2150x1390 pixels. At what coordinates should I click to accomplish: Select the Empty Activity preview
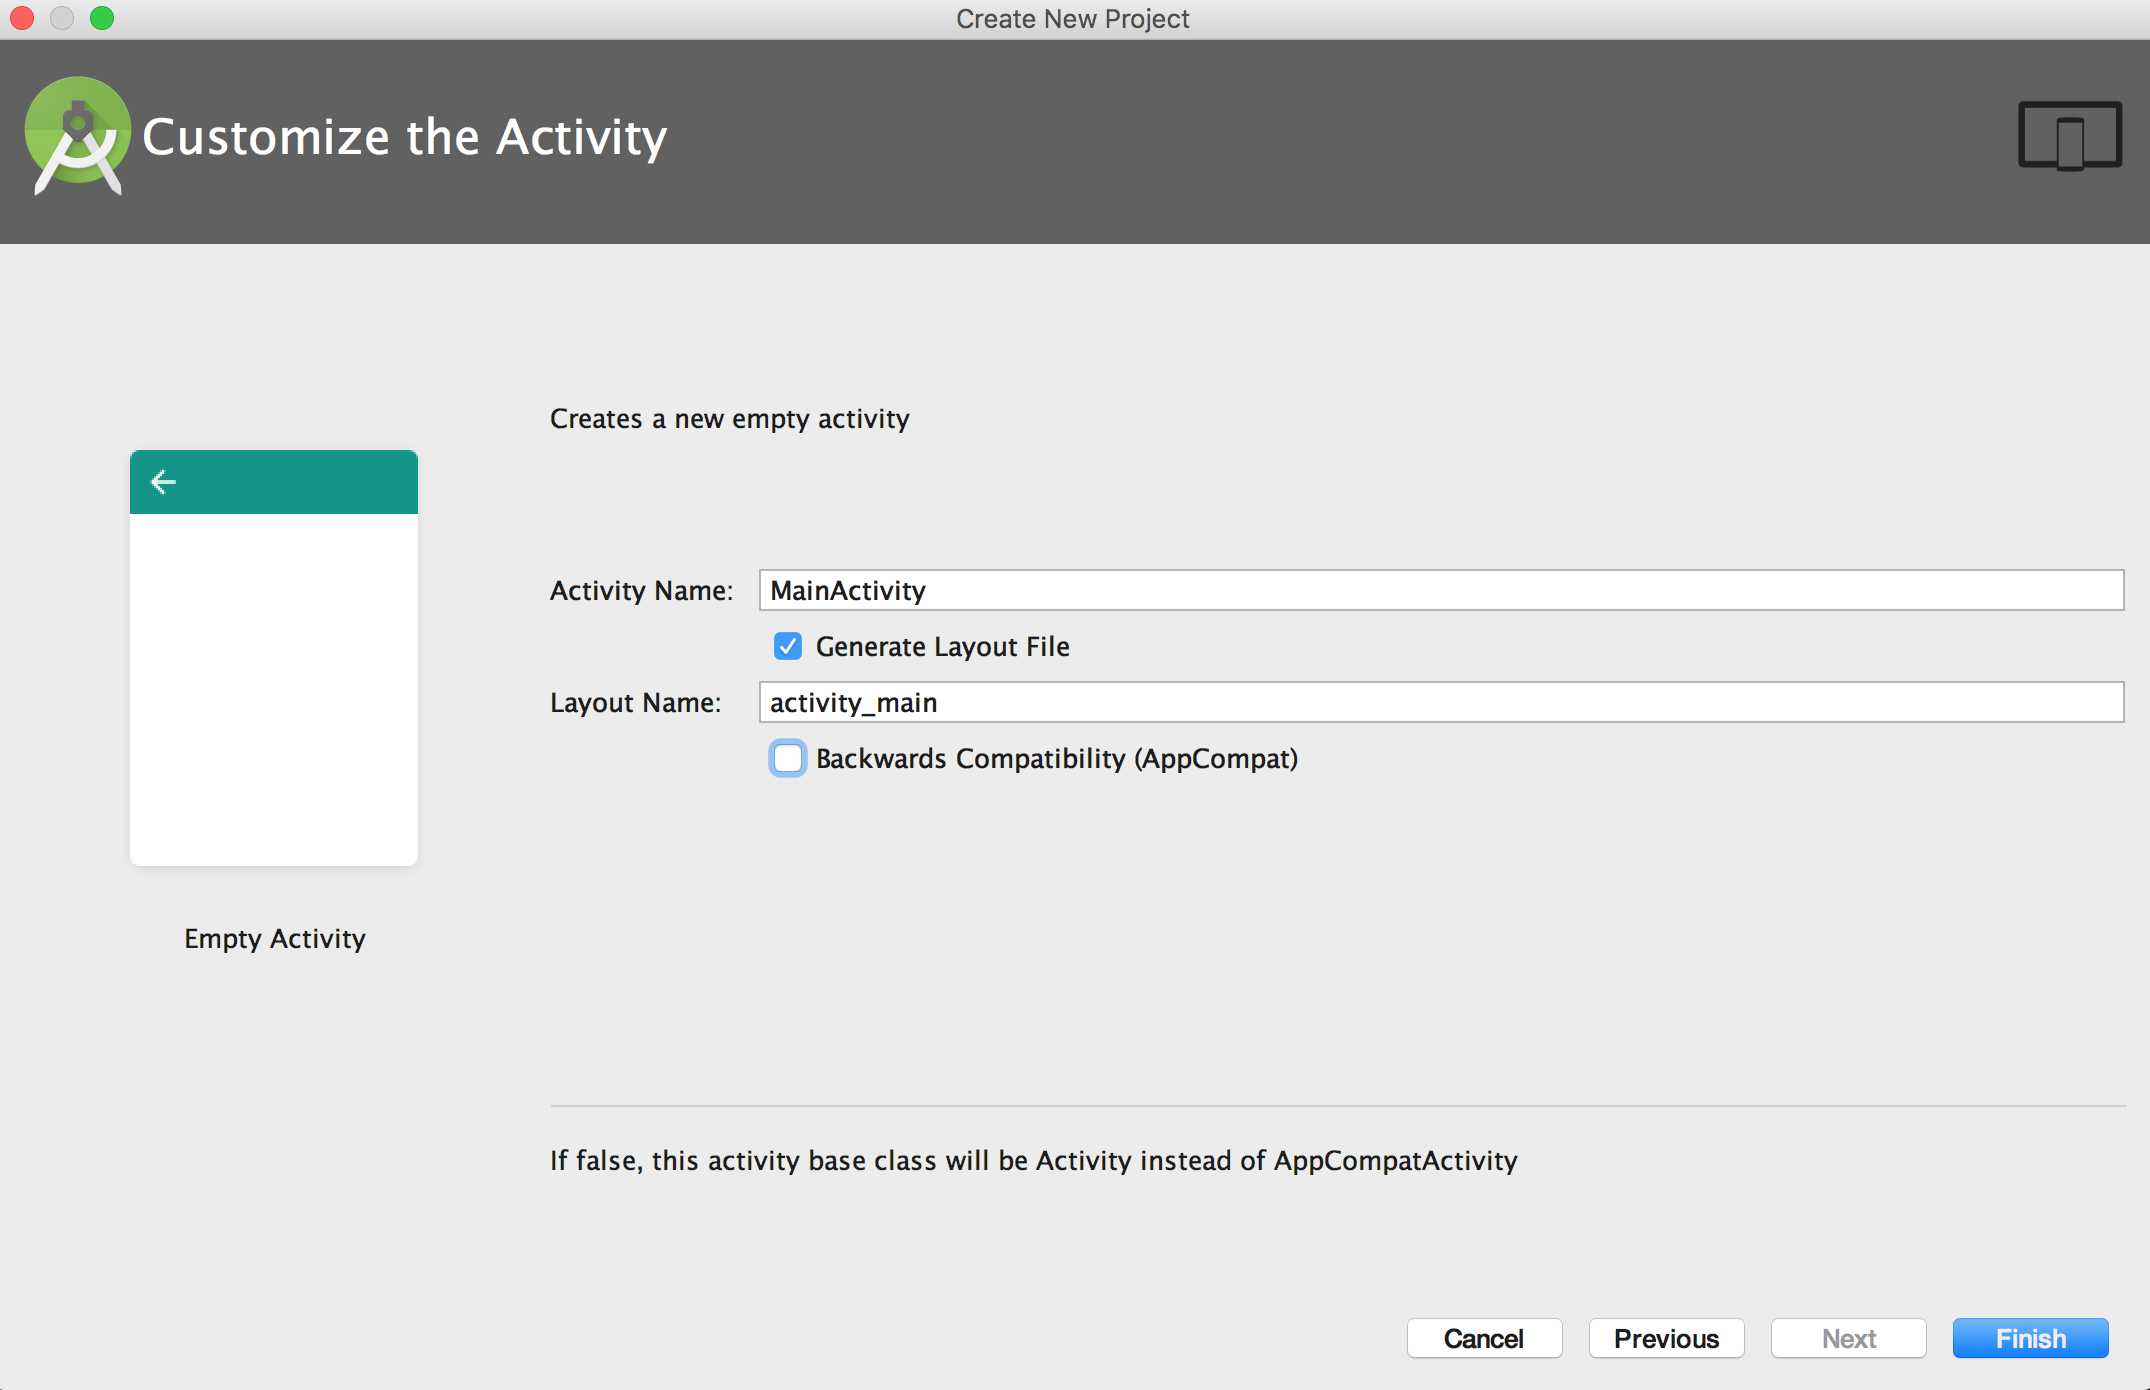click(x=274, y=657)
